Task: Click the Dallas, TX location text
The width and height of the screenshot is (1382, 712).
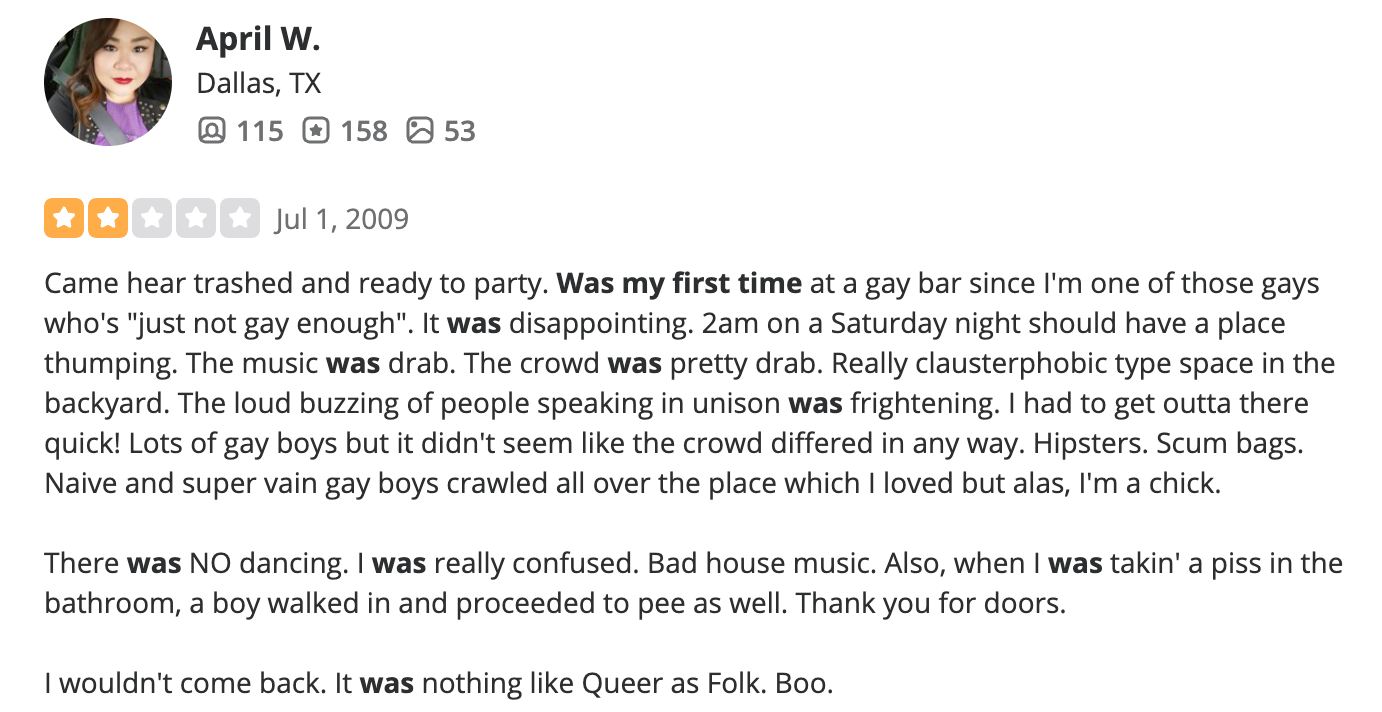Action: click(x=259, y=83)
